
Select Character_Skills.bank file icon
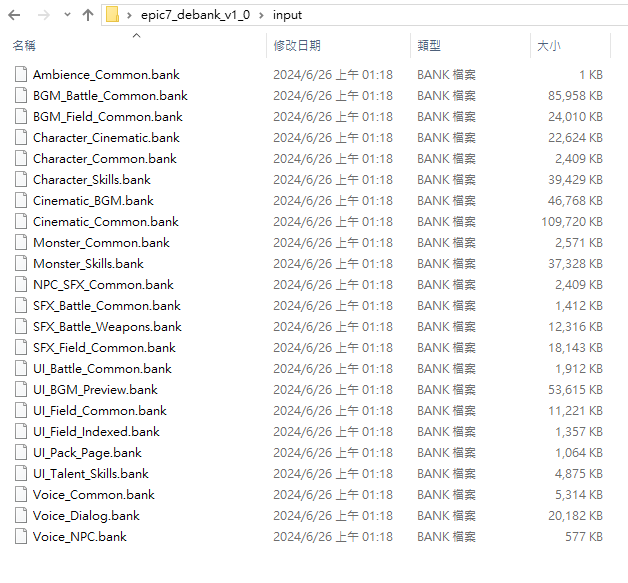[21, 179]
